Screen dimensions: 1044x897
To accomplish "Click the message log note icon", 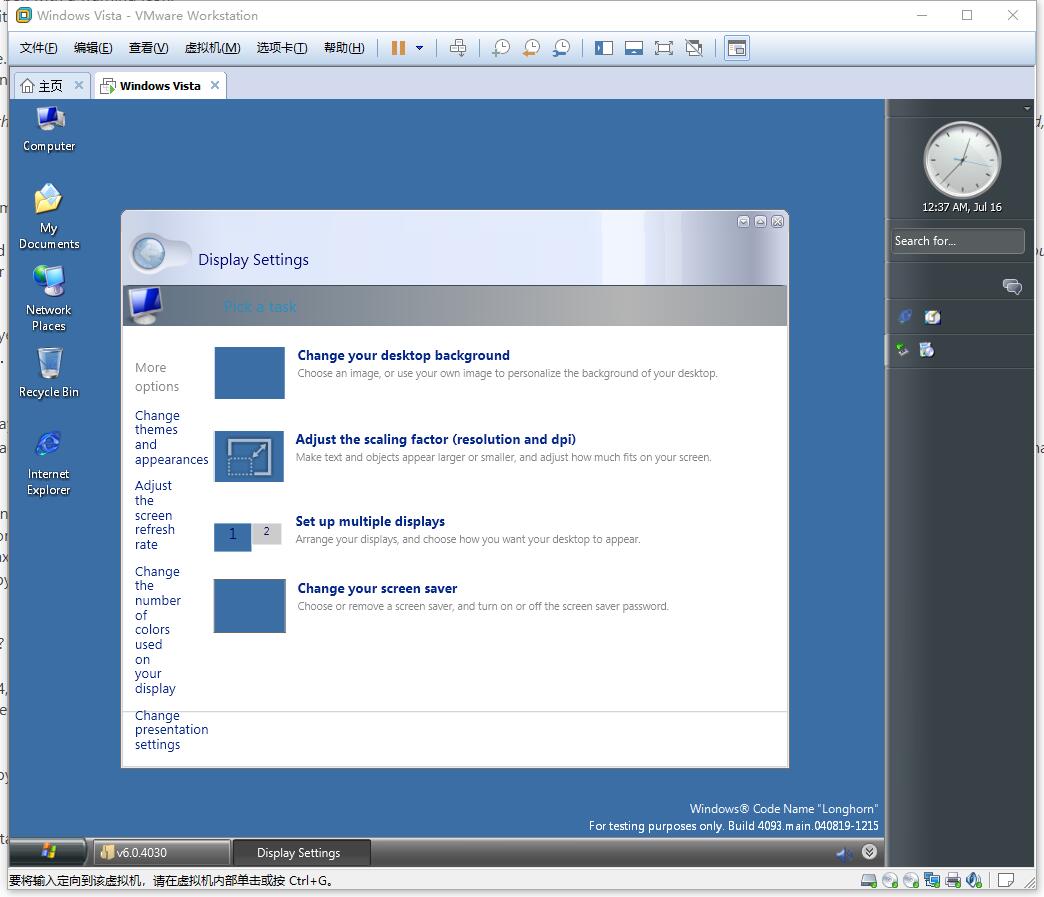I will click(1006, 880).
